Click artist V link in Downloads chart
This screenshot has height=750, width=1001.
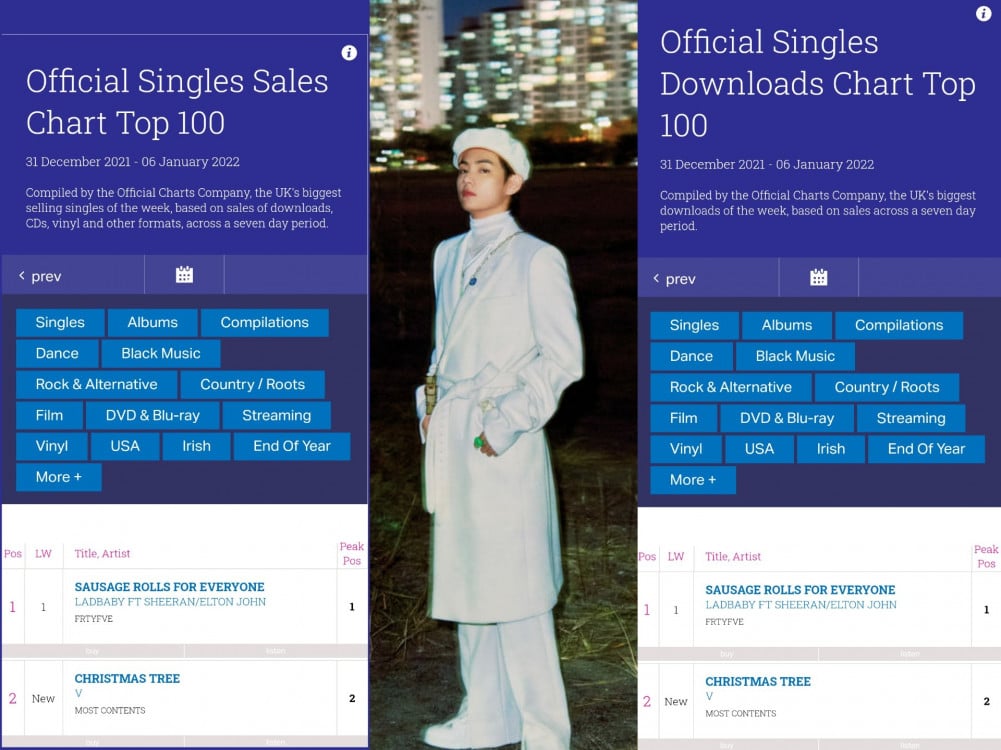coord(709,696)
